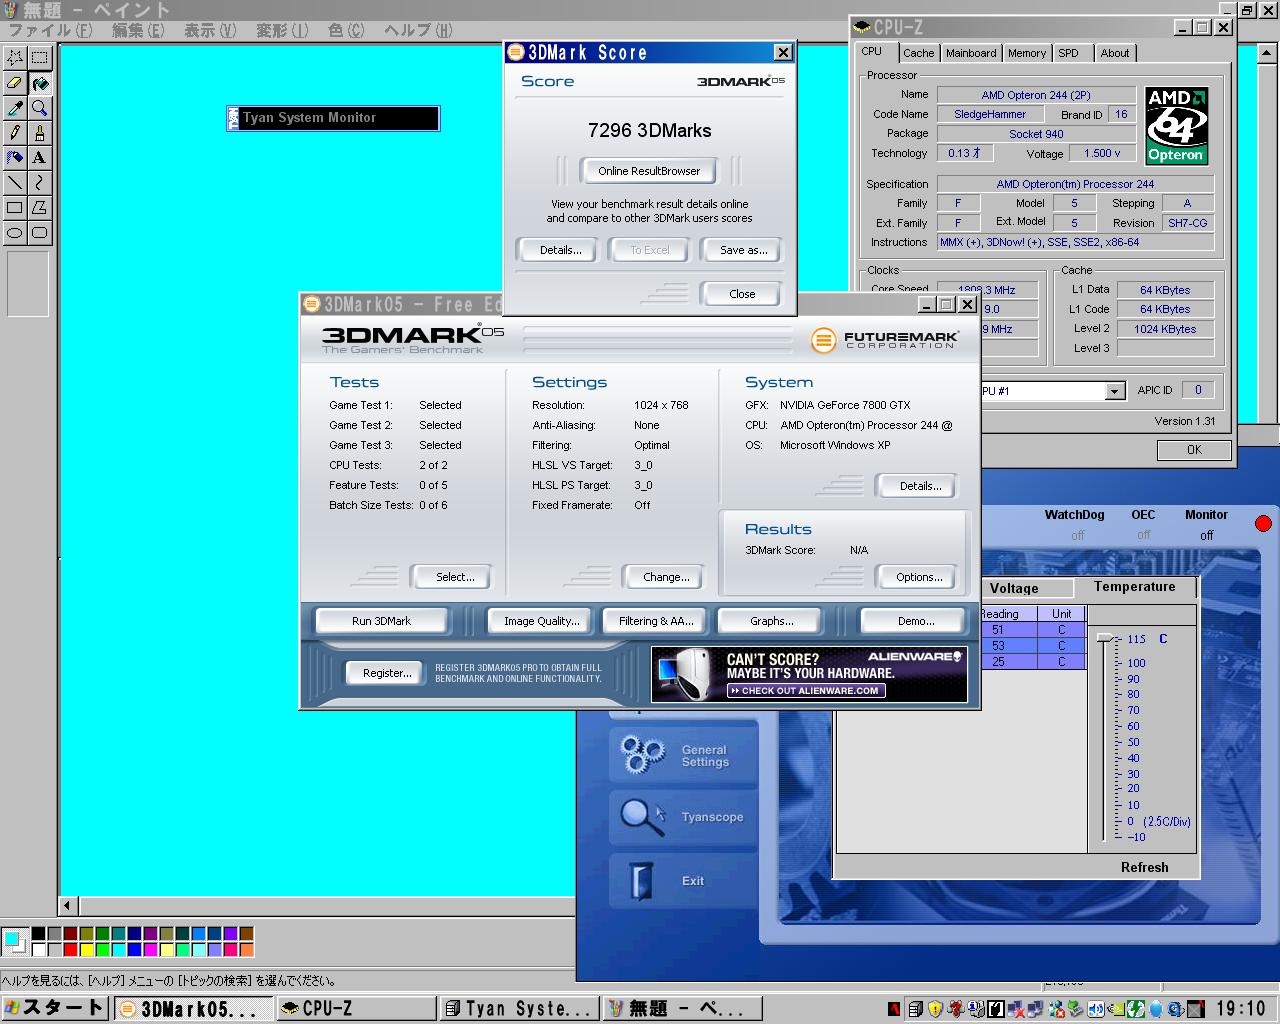Toggle WatchDog off indicator

[1077, 536]
